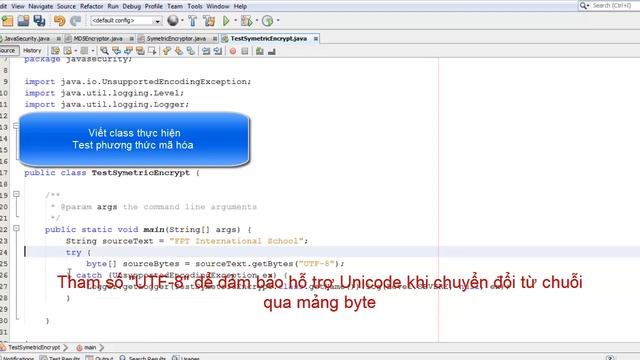
Task: Click the TestSymetricEncrypt class name in code
Action: tap(140, 173)
